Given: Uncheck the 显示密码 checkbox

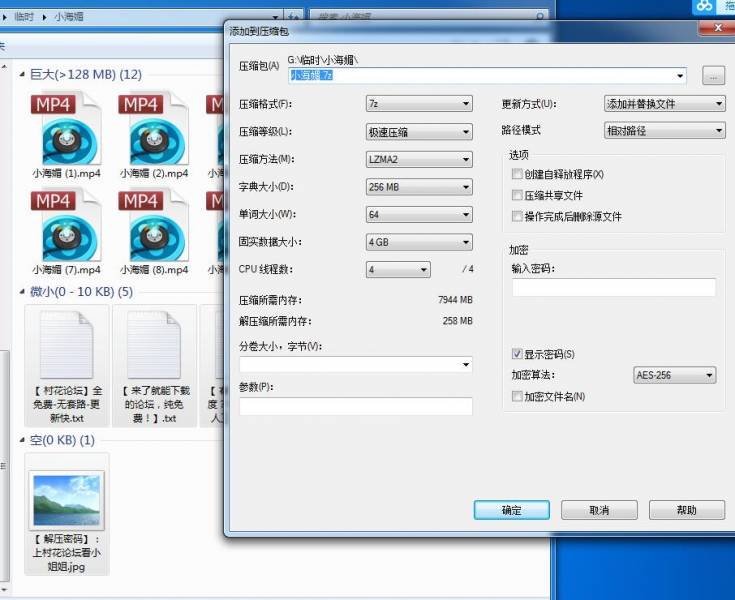Looking at the screenshot, I should pos(517,354).
